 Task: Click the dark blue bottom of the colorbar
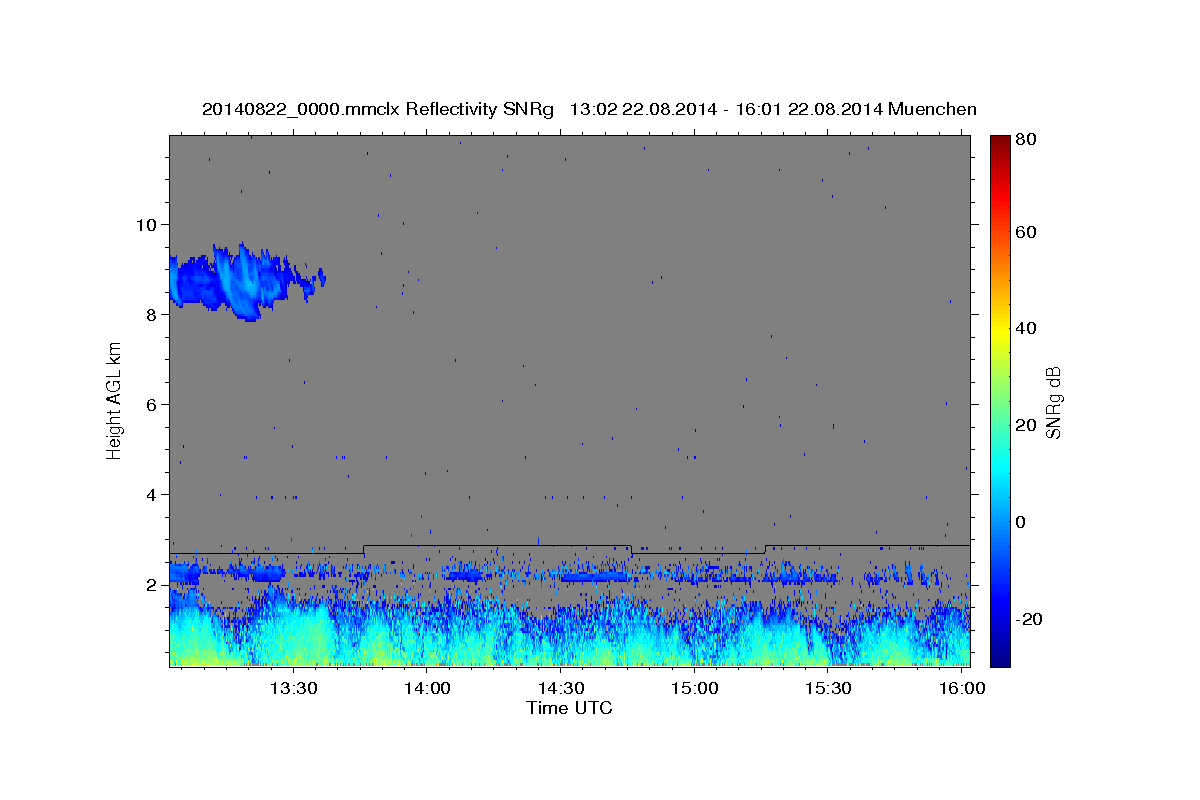[999, 658]
